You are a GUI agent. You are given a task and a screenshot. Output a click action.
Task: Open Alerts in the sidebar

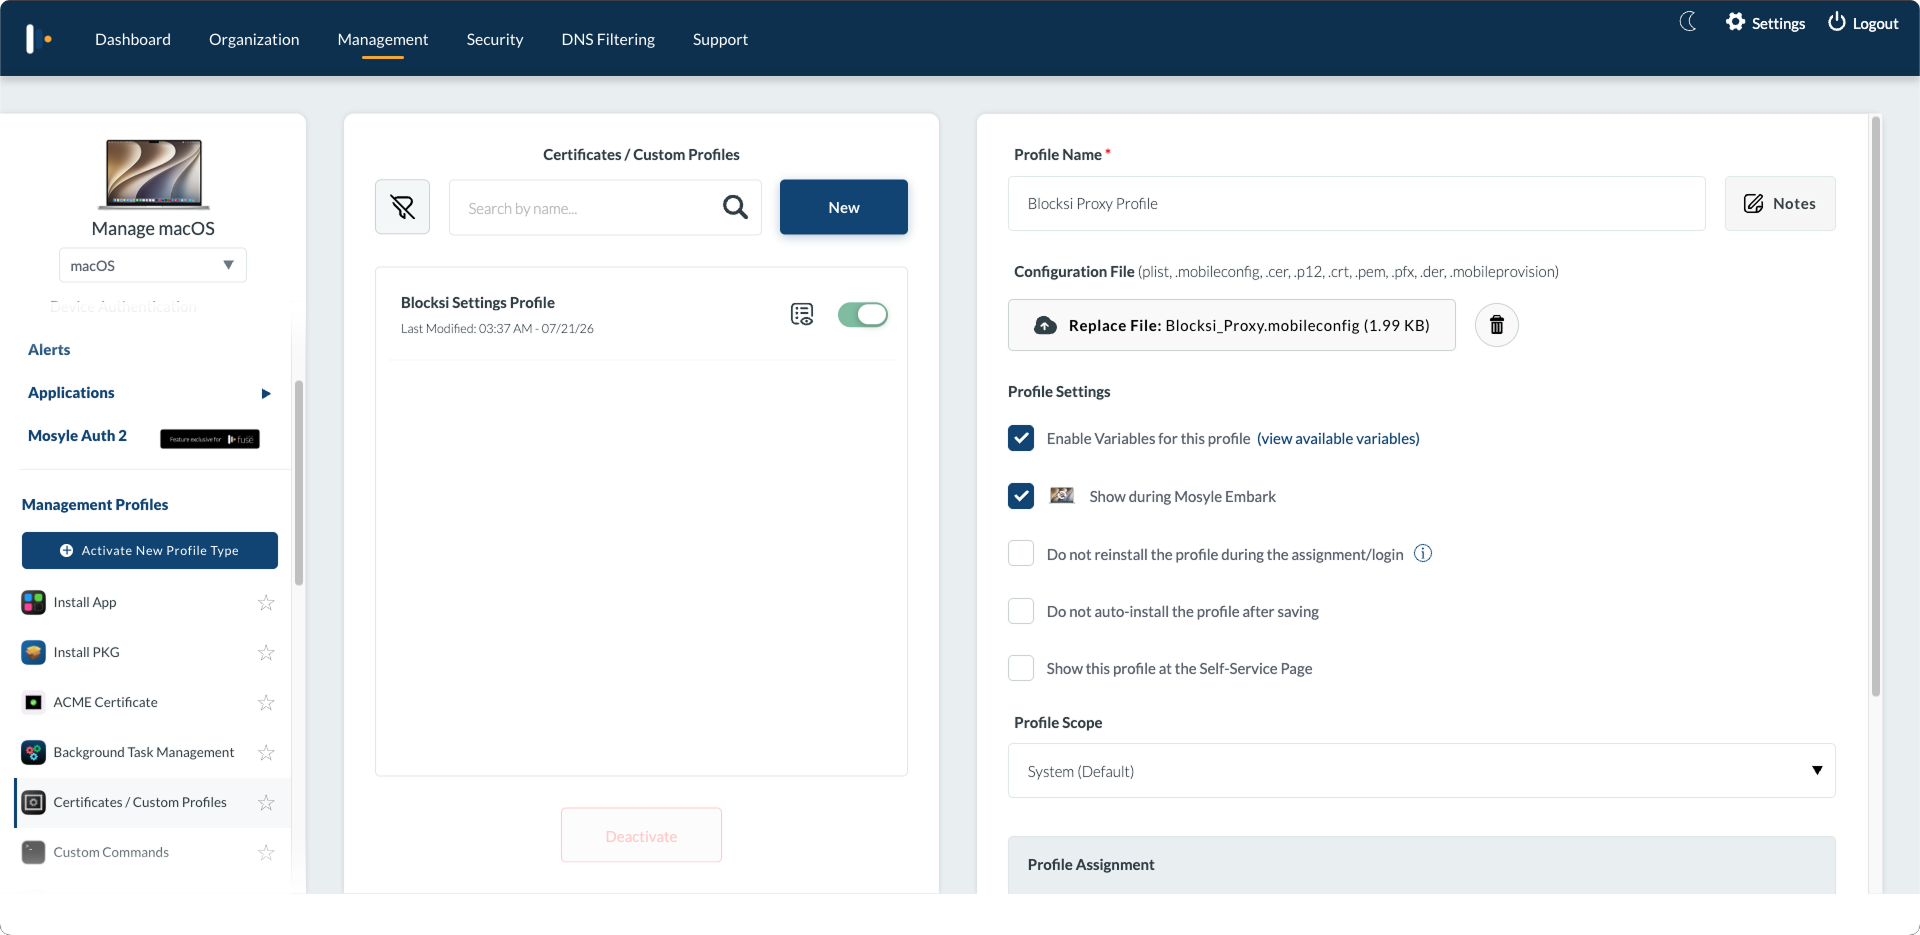tap(49, 349)
